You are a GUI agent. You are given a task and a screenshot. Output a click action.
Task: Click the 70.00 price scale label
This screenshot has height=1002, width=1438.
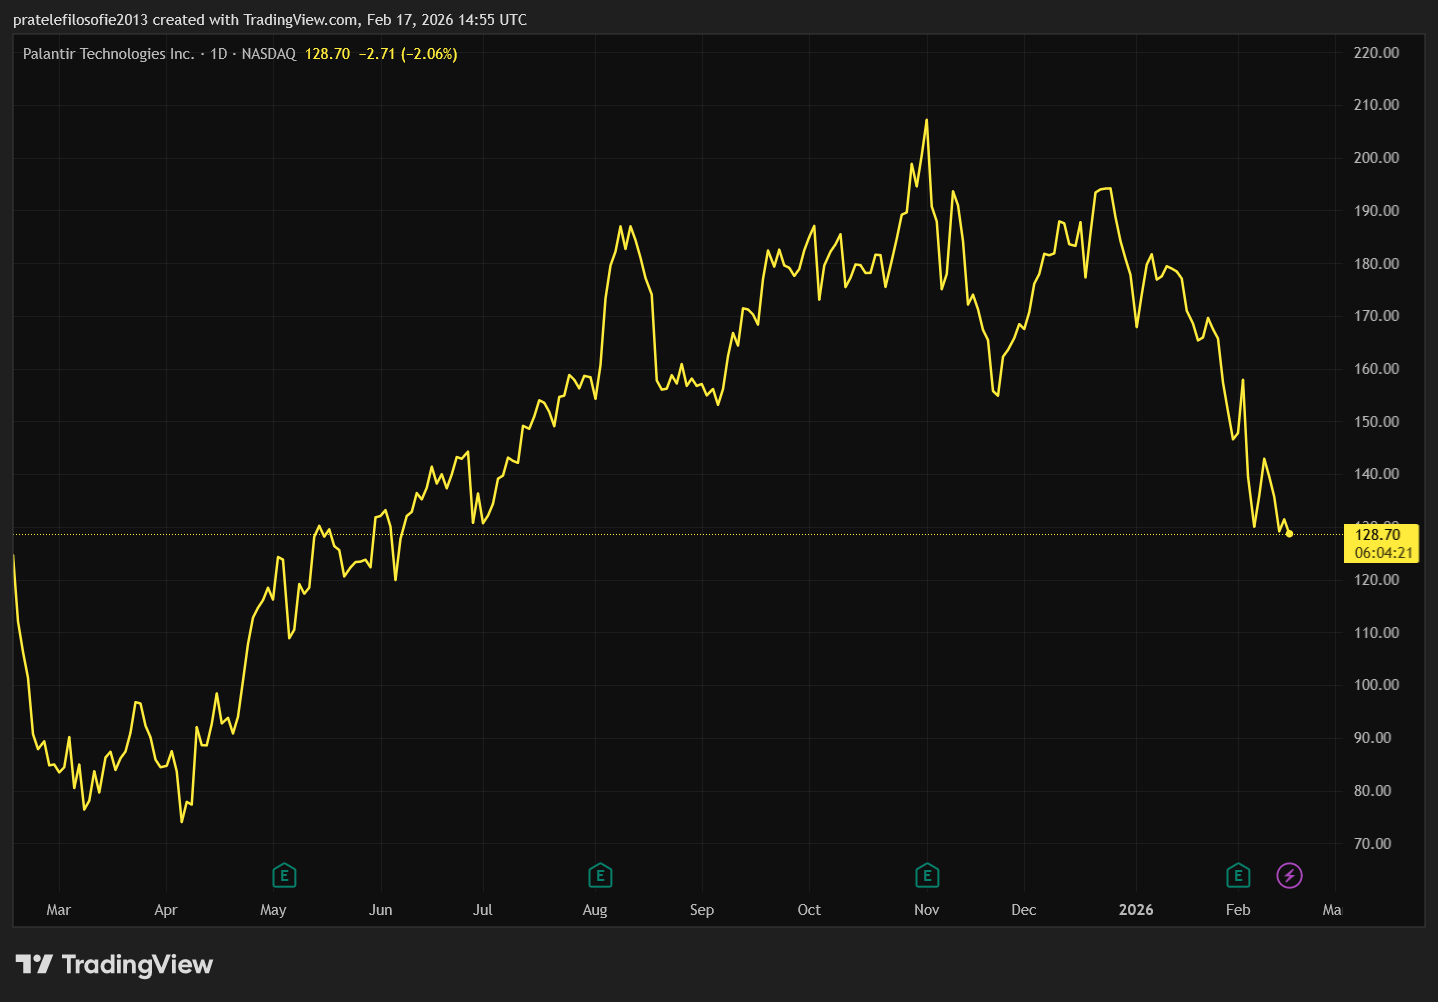pyautogui.click(x=1372, y=844)
